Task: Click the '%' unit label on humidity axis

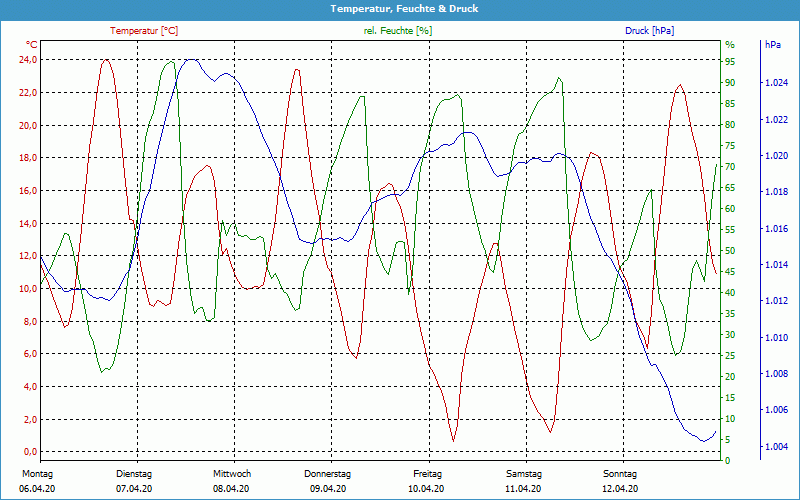Action: point(729,45)
